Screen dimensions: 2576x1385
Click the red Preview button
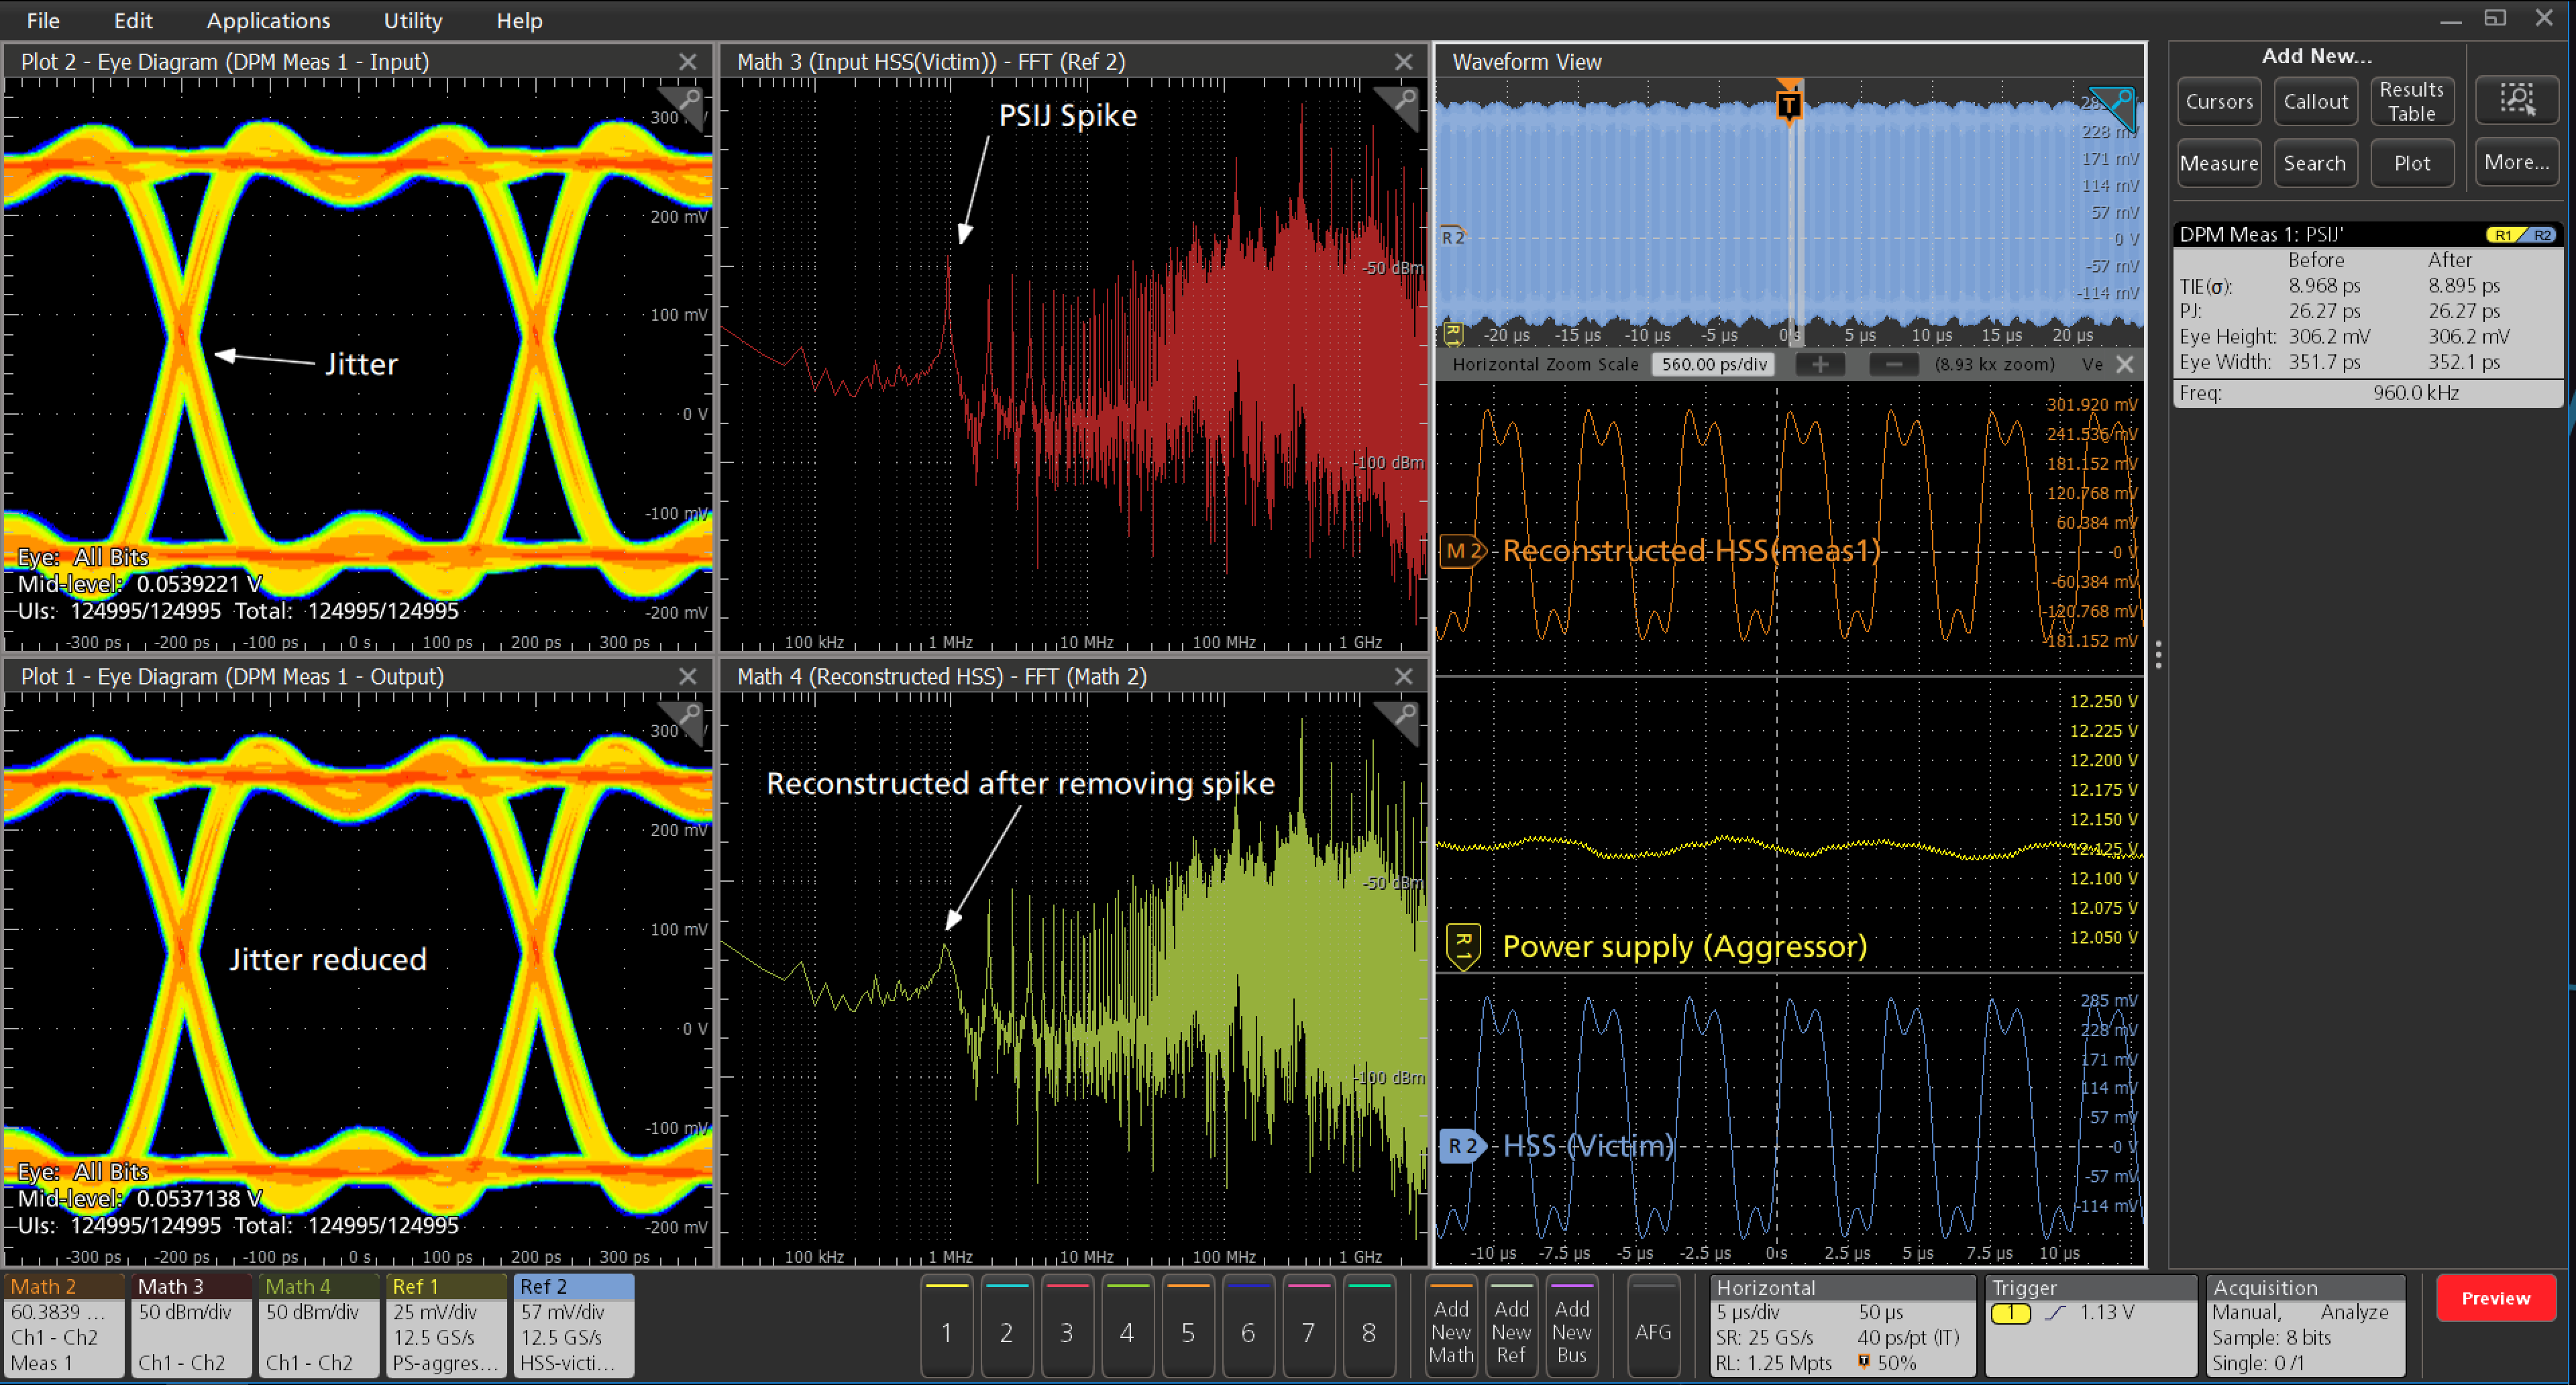click(x=2495, y=1298)
